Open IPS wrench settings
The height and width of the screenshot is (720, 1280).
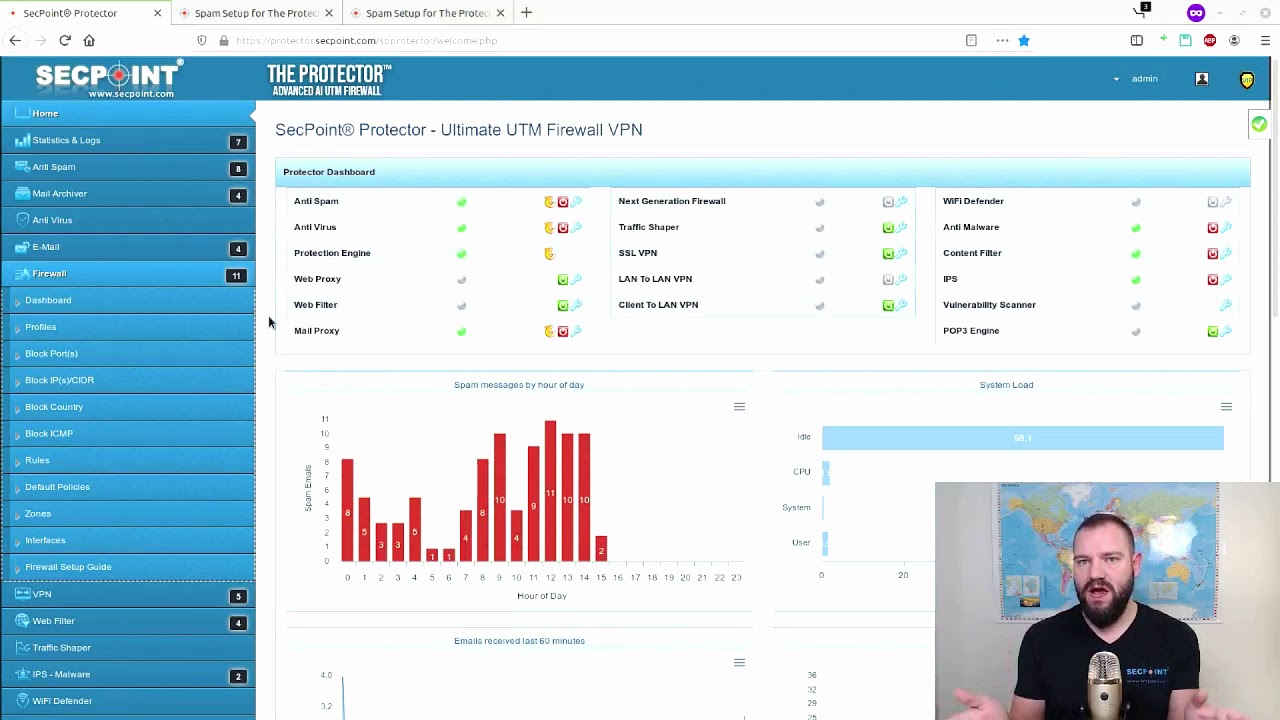(x=1226, y=280)
